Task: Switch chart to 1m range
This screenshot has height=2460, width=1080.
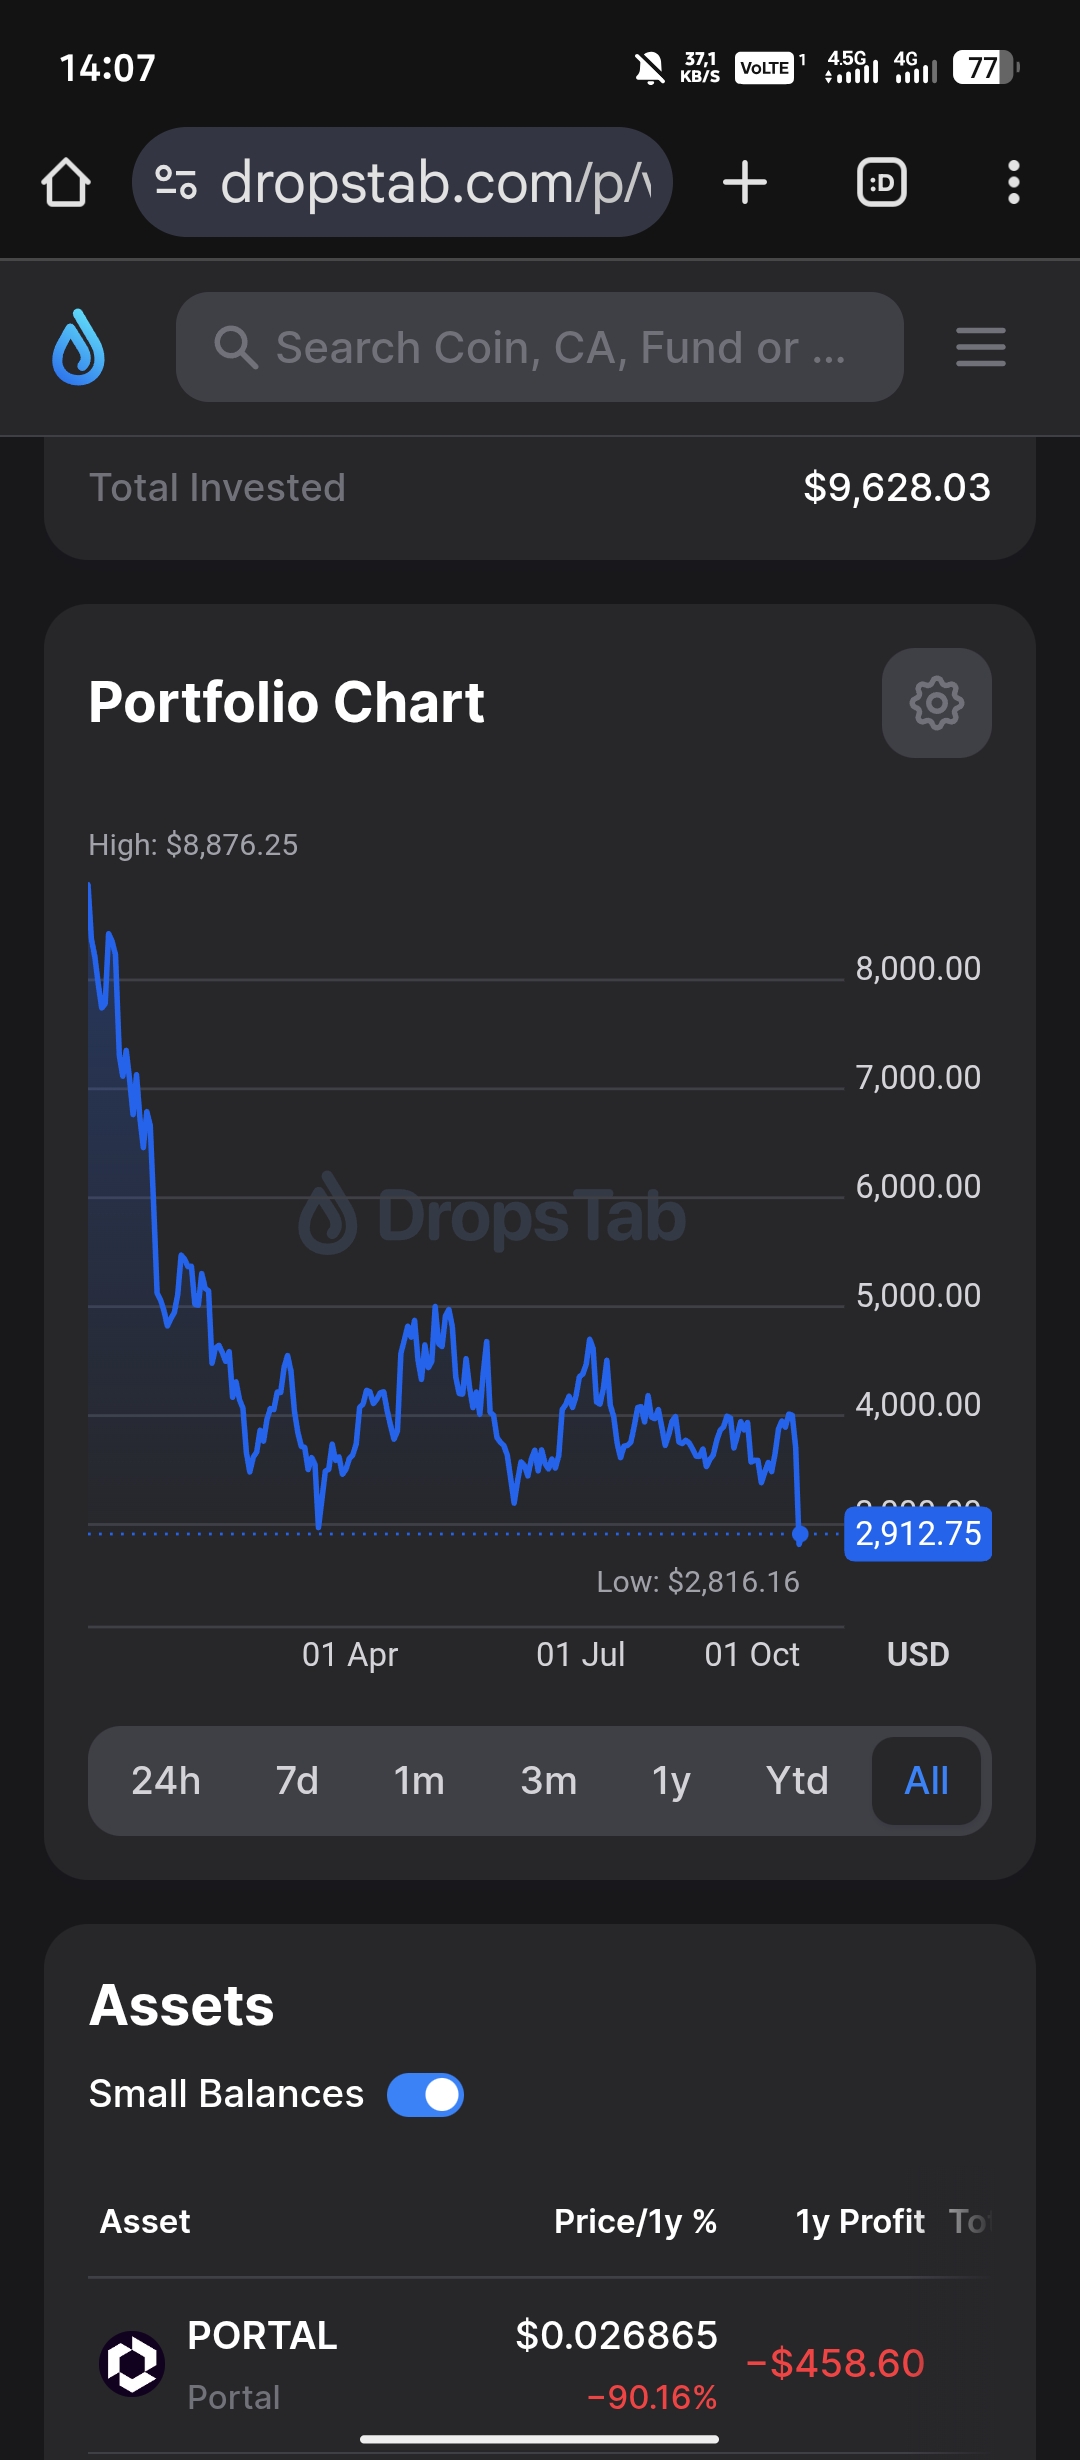Action: [x=419, y=1781]
